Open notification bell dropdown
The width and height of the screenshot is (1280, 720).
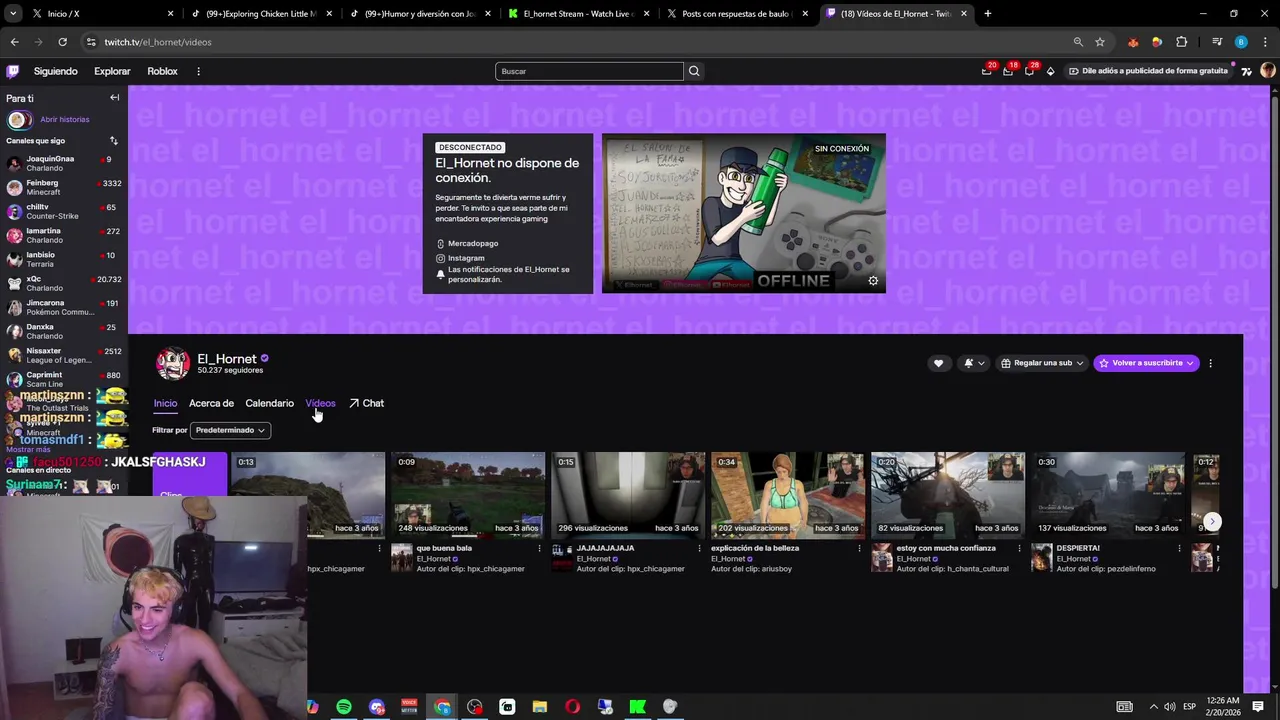click(x=974, y=363)
